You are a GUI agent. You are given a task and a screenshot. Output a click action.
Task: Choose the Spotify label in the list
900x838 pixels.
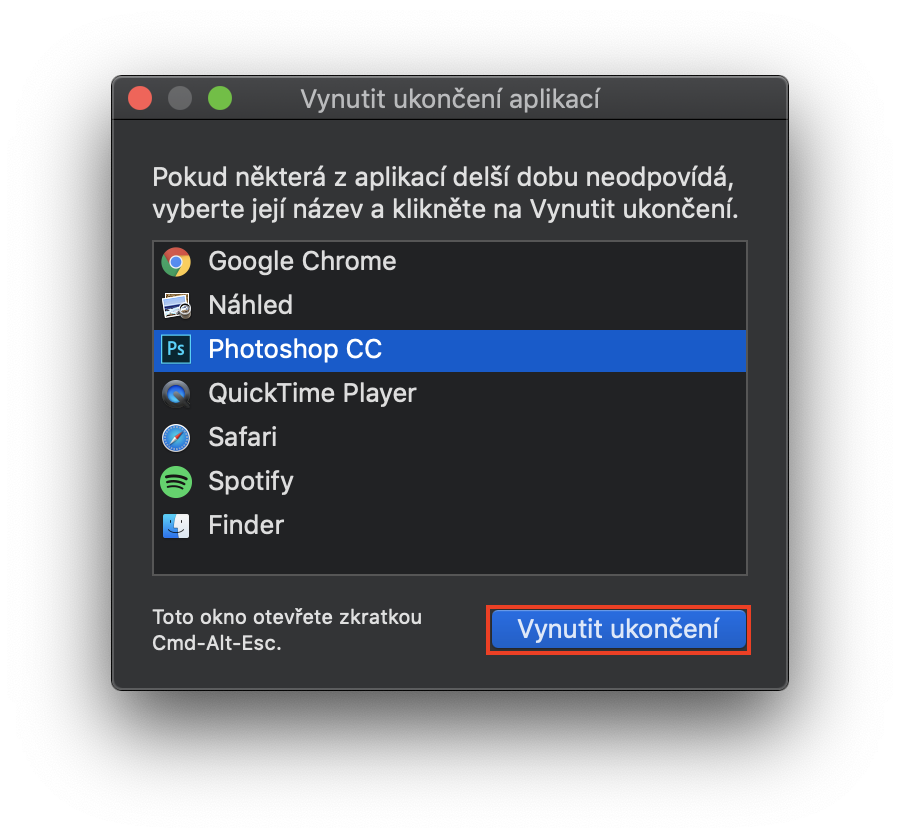(x=251, y=482)
